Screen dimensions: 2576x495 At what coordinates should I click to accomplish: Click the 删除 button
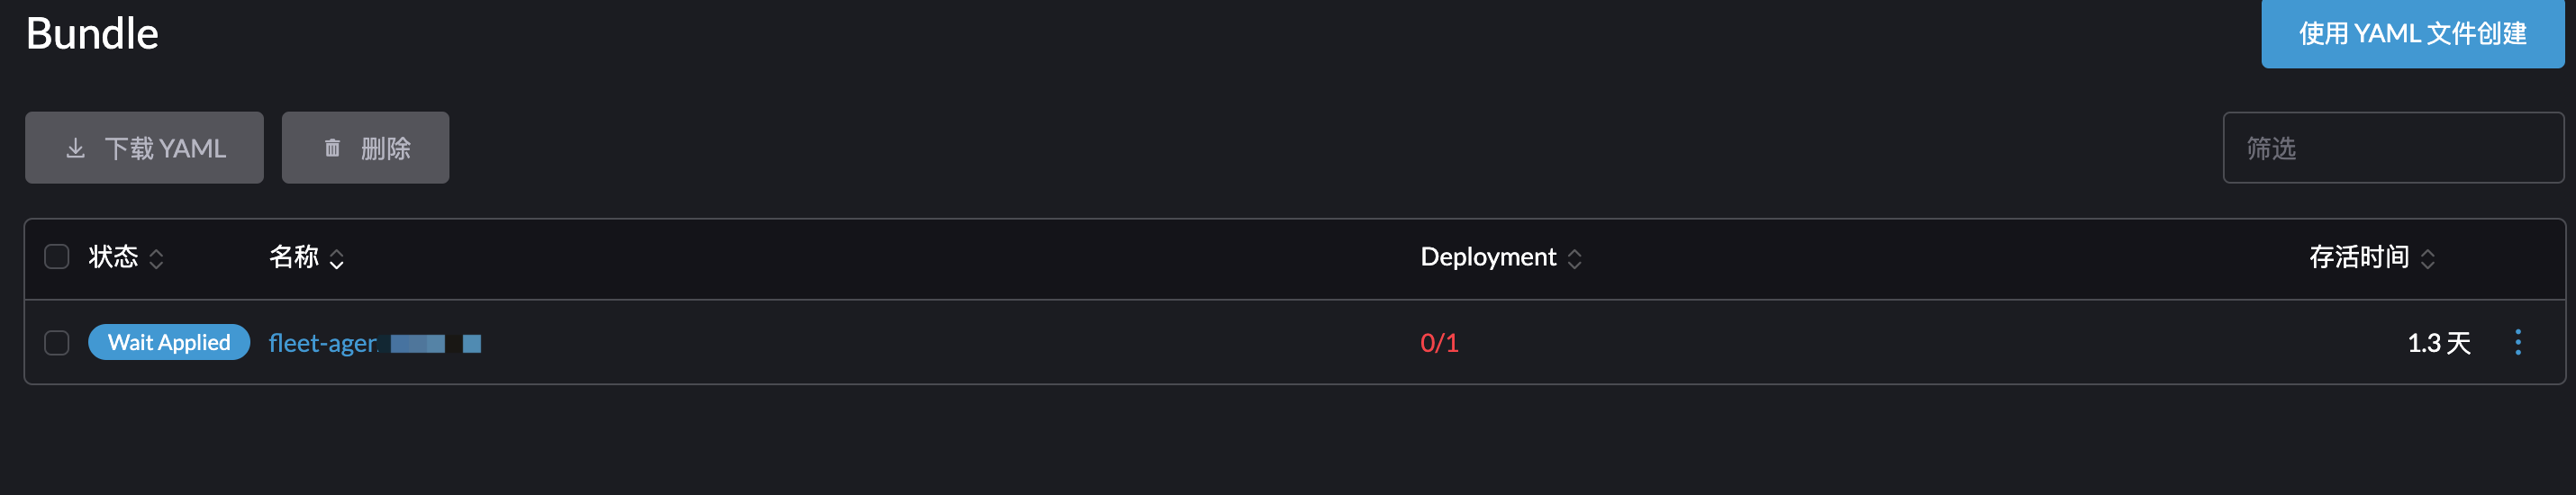click(365, 148)
